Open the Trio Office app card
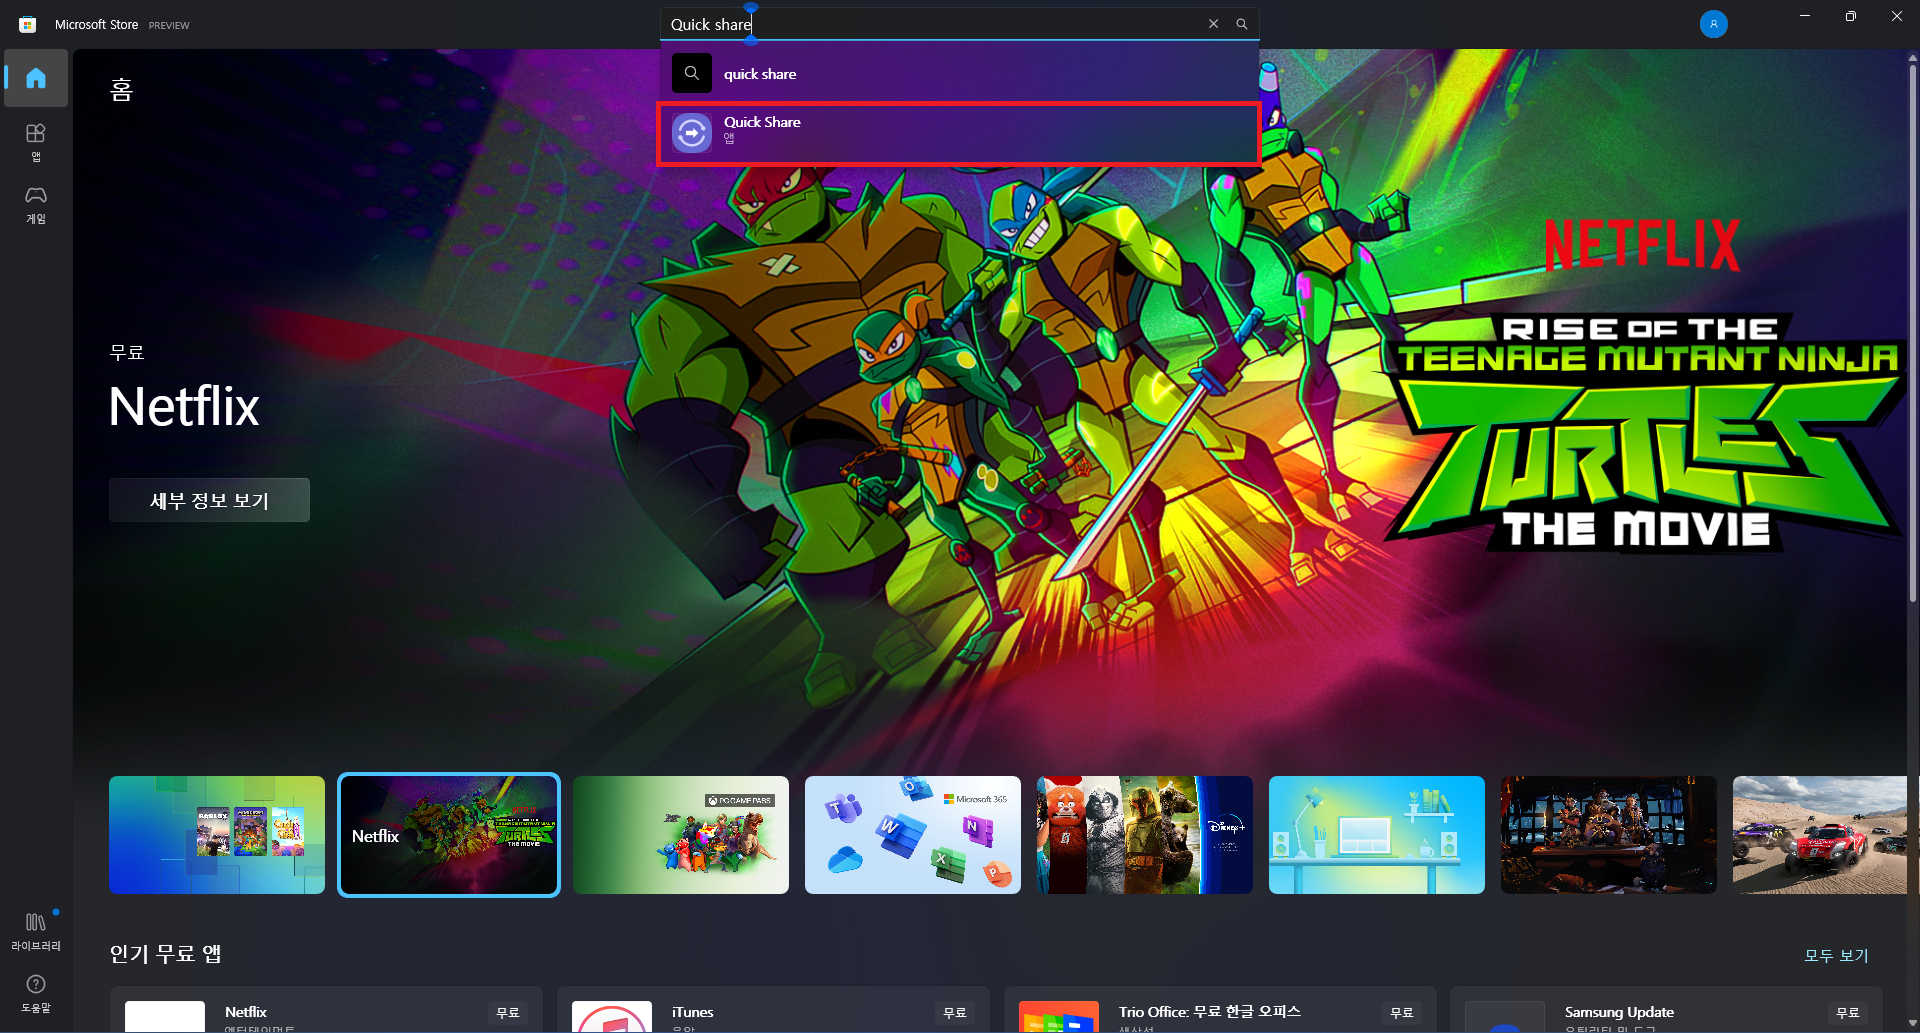The image size is (1920, 1033). coord(1220,1010)
